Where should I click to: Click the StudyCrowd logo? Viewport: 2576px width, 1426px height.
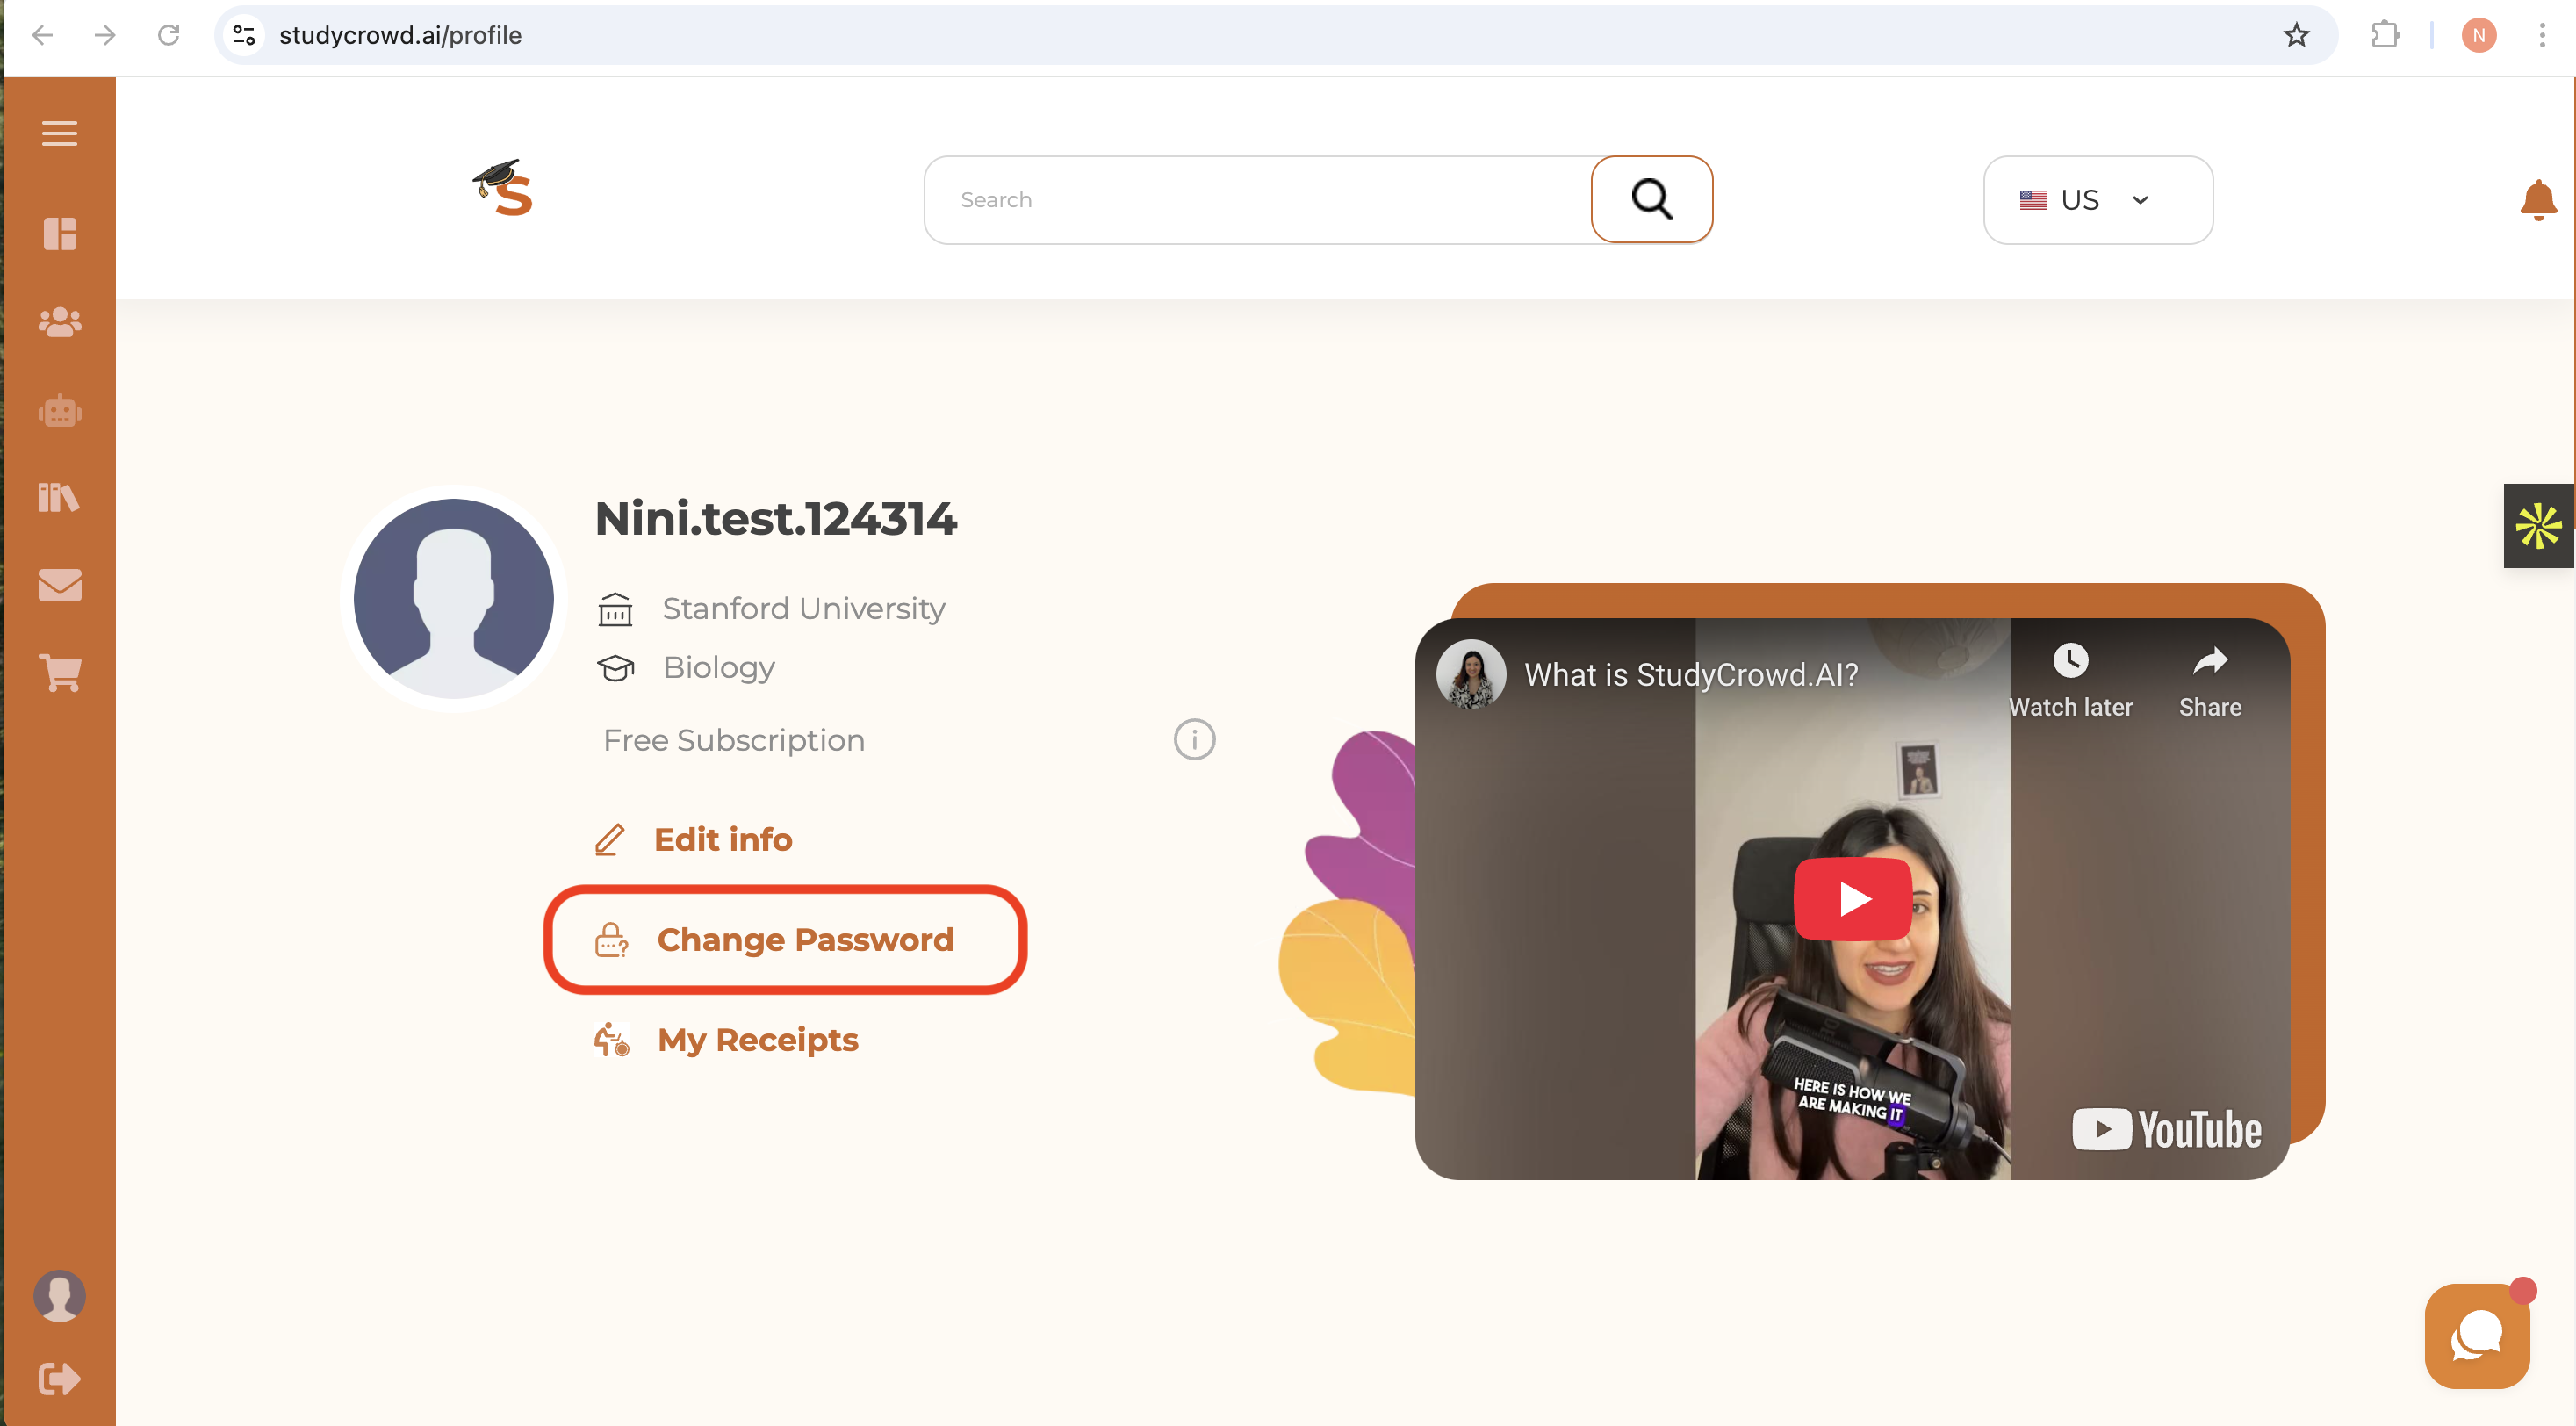(x=503, y=188)
